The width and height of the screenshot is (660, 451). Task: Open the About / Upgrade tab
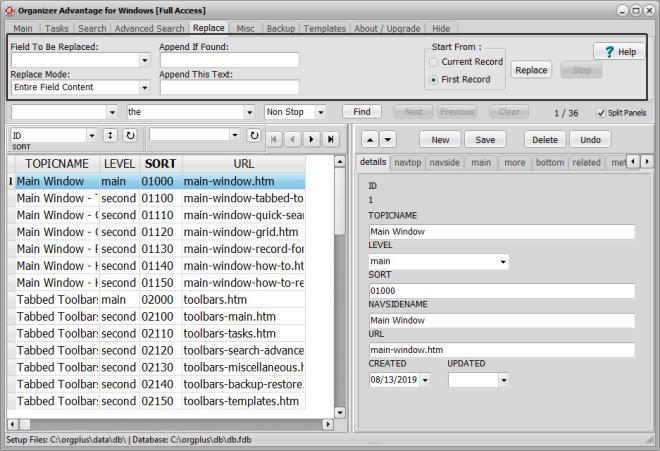[x=387, y=29]
